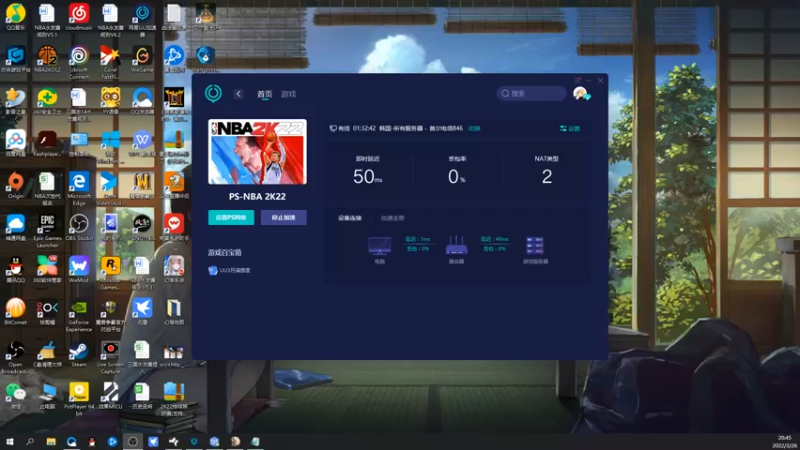Open the user avatar profile
Image resolution: width=800 pixels, height=450 pixels.
[x=580, y=93]
